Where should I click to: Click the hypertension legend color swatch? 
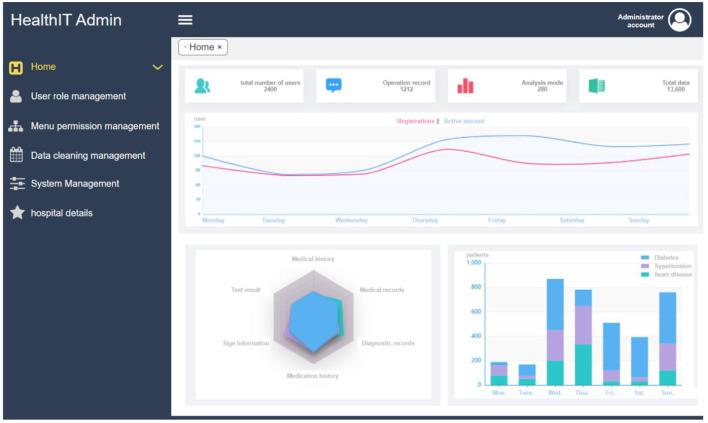[645, 266]
